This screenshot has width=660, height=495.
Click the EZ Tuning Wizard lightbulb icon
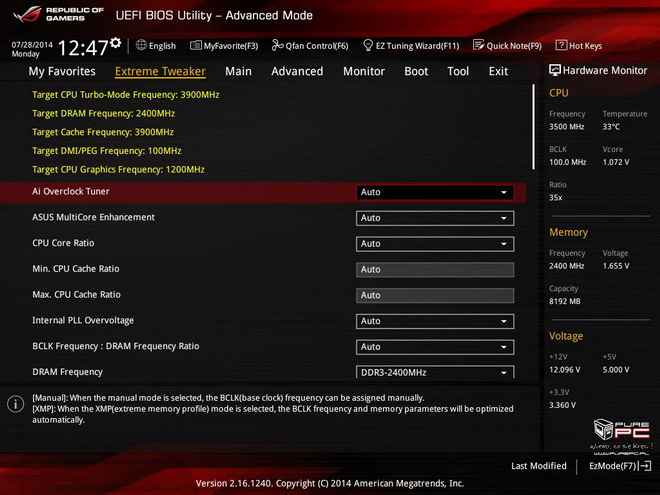[x=368, y=45]
